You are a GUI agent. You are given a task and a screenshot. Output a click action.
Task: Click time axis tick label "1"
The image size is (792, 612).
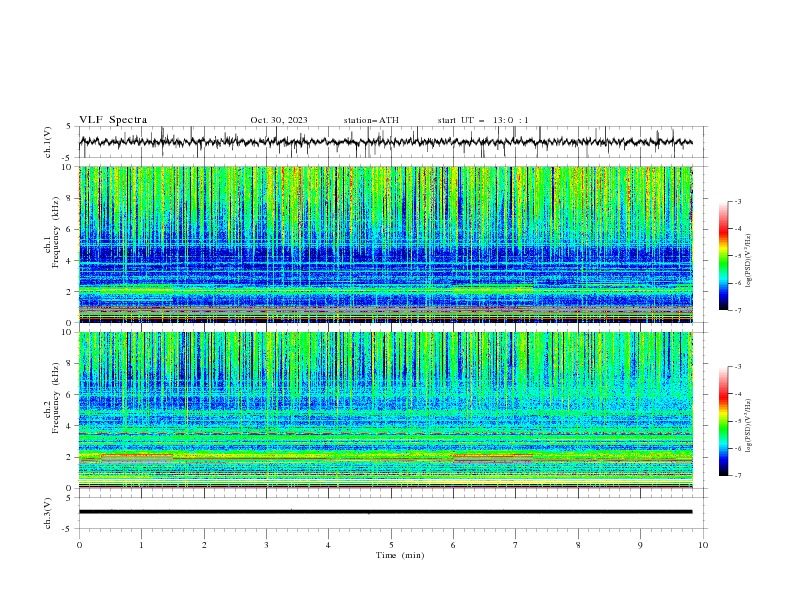pos(141,545)
